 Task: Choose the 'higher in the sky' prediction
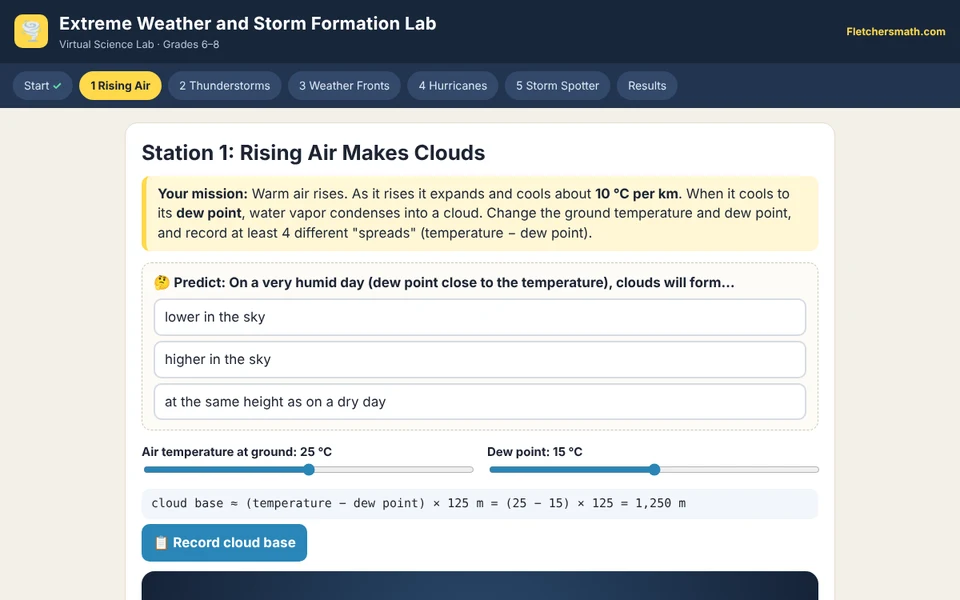click(480, 359)
